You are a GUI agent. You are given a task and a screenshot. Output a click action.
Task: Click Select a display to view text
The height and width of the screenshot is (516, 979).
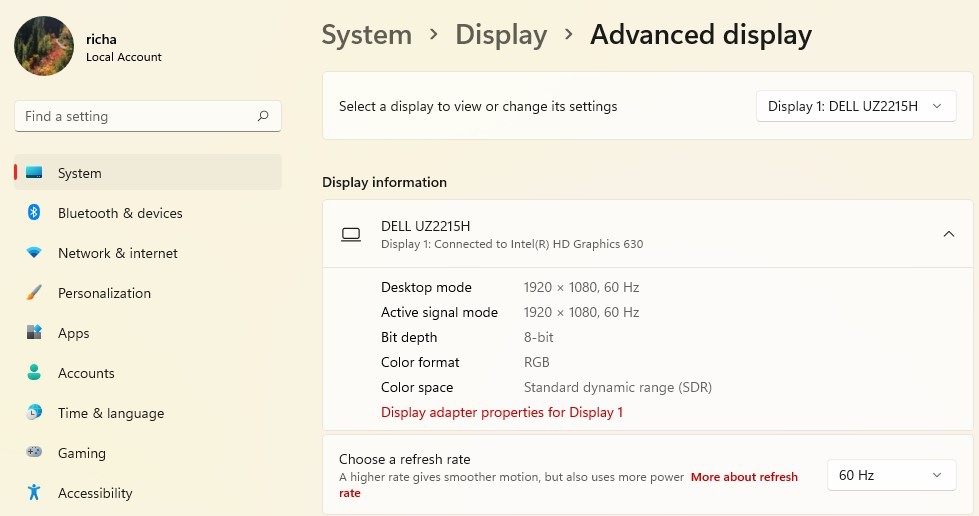pos(478,106)
